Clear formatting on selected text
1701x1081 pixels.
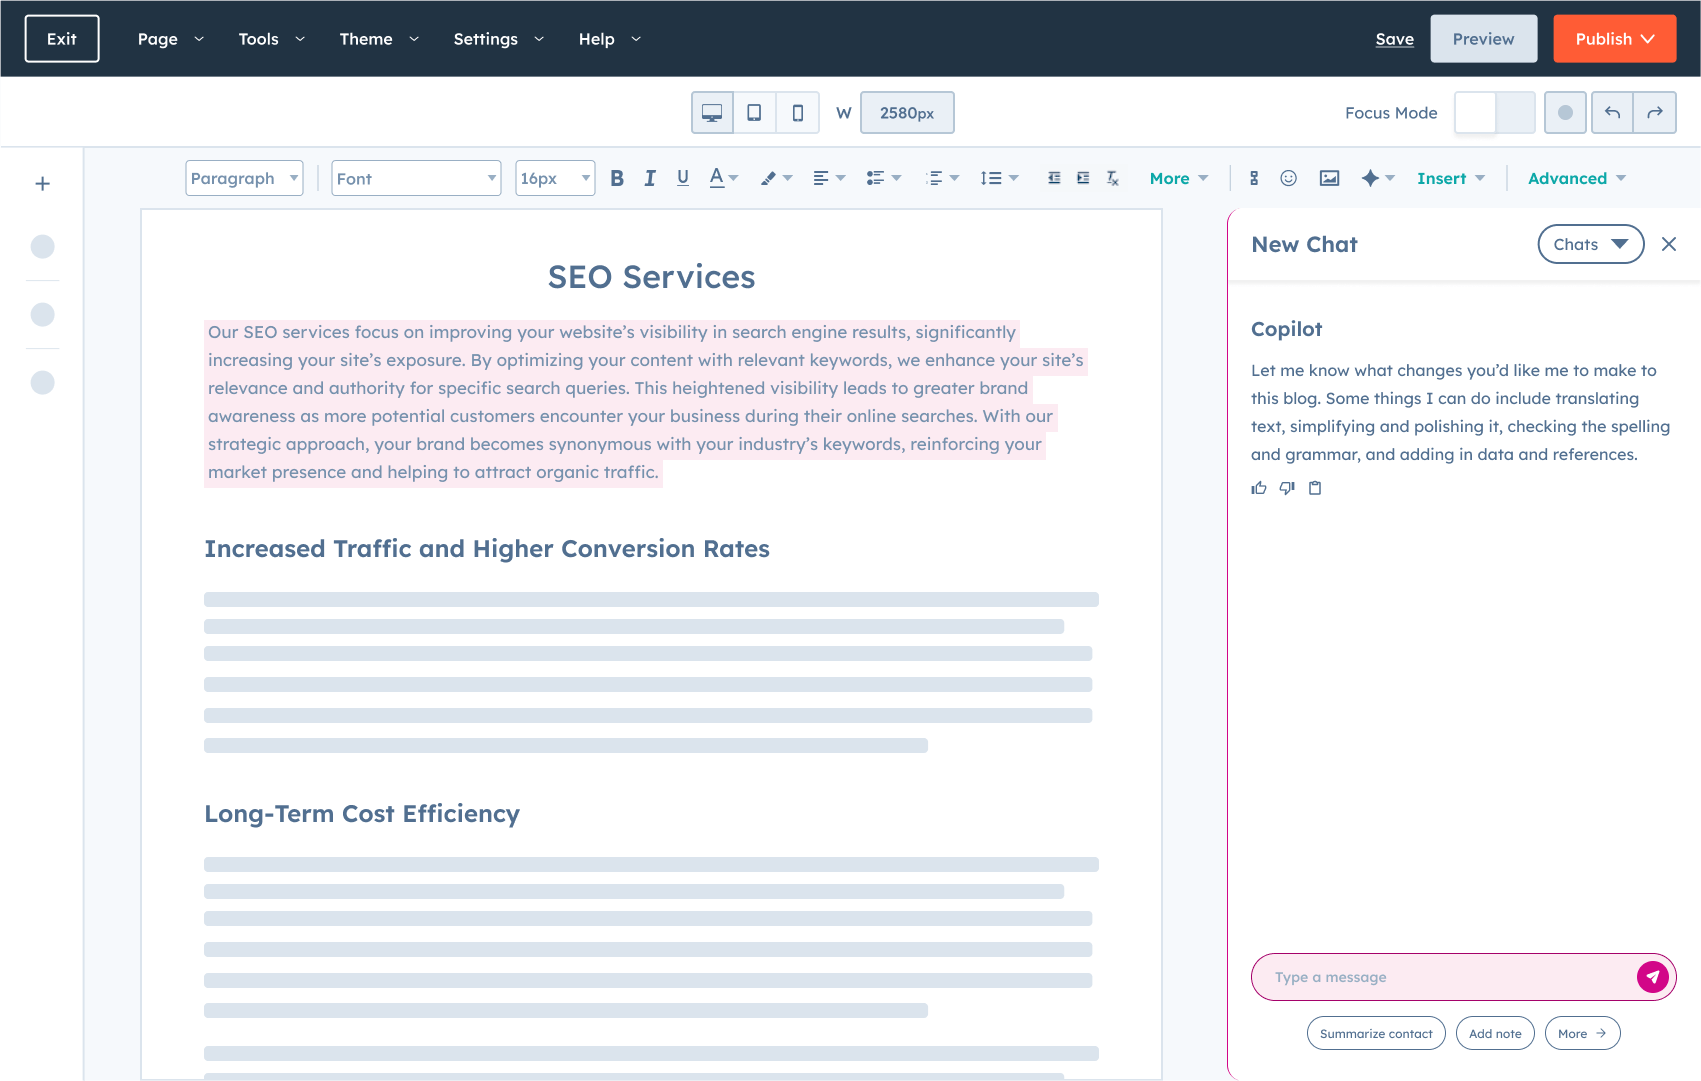pos(1112,177)
